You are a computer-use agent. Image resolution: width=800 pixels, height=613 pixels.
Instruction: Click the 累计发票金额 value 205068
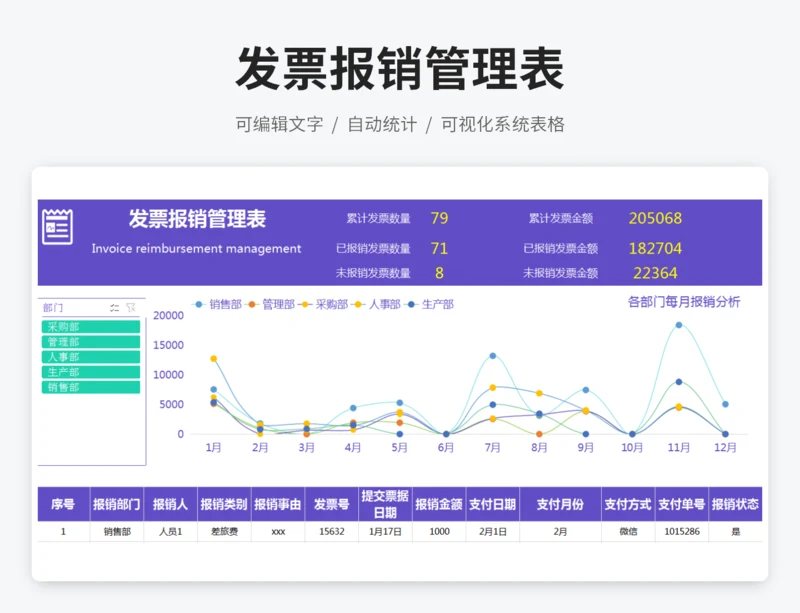click(655, 218)
